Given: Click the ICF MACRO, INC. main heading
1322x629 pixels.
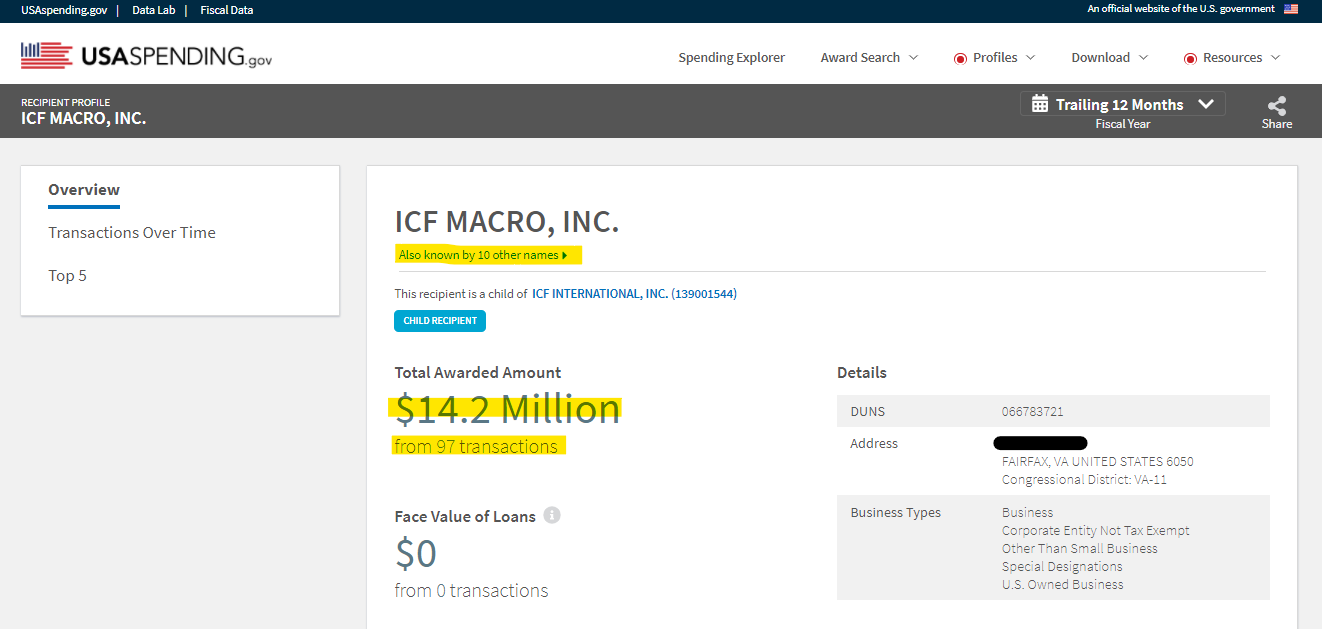Looking at the screenshot, I should tap(507, 222).
